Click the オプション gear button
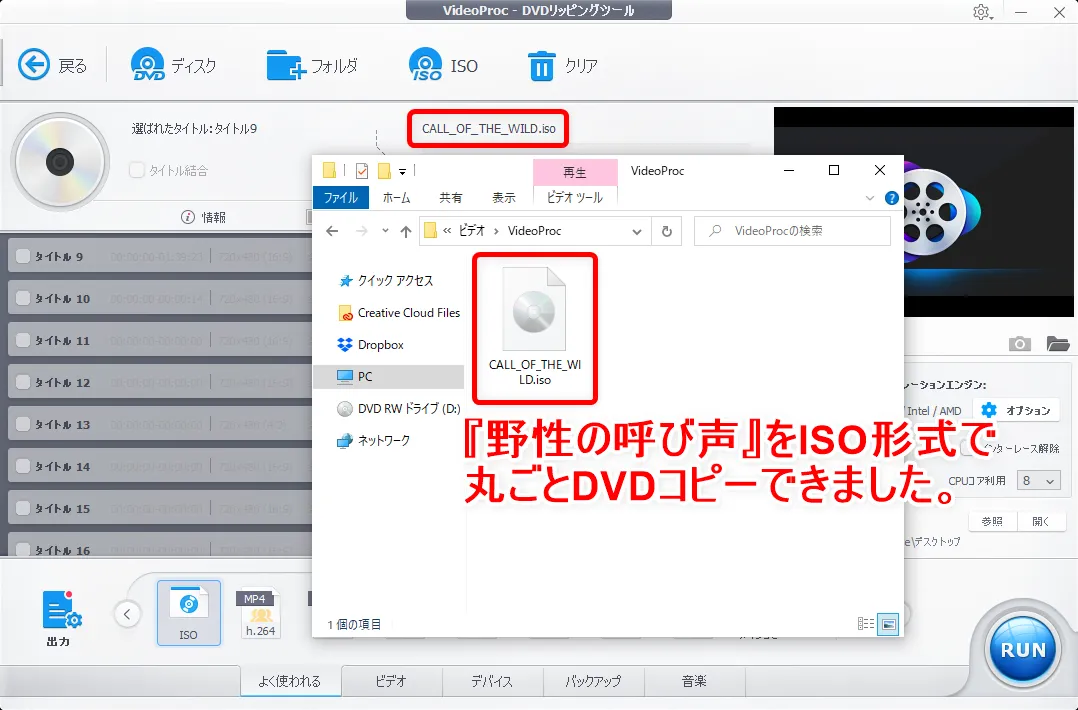The height and width of the screenshot is (710, 1078). [1017, 410]
